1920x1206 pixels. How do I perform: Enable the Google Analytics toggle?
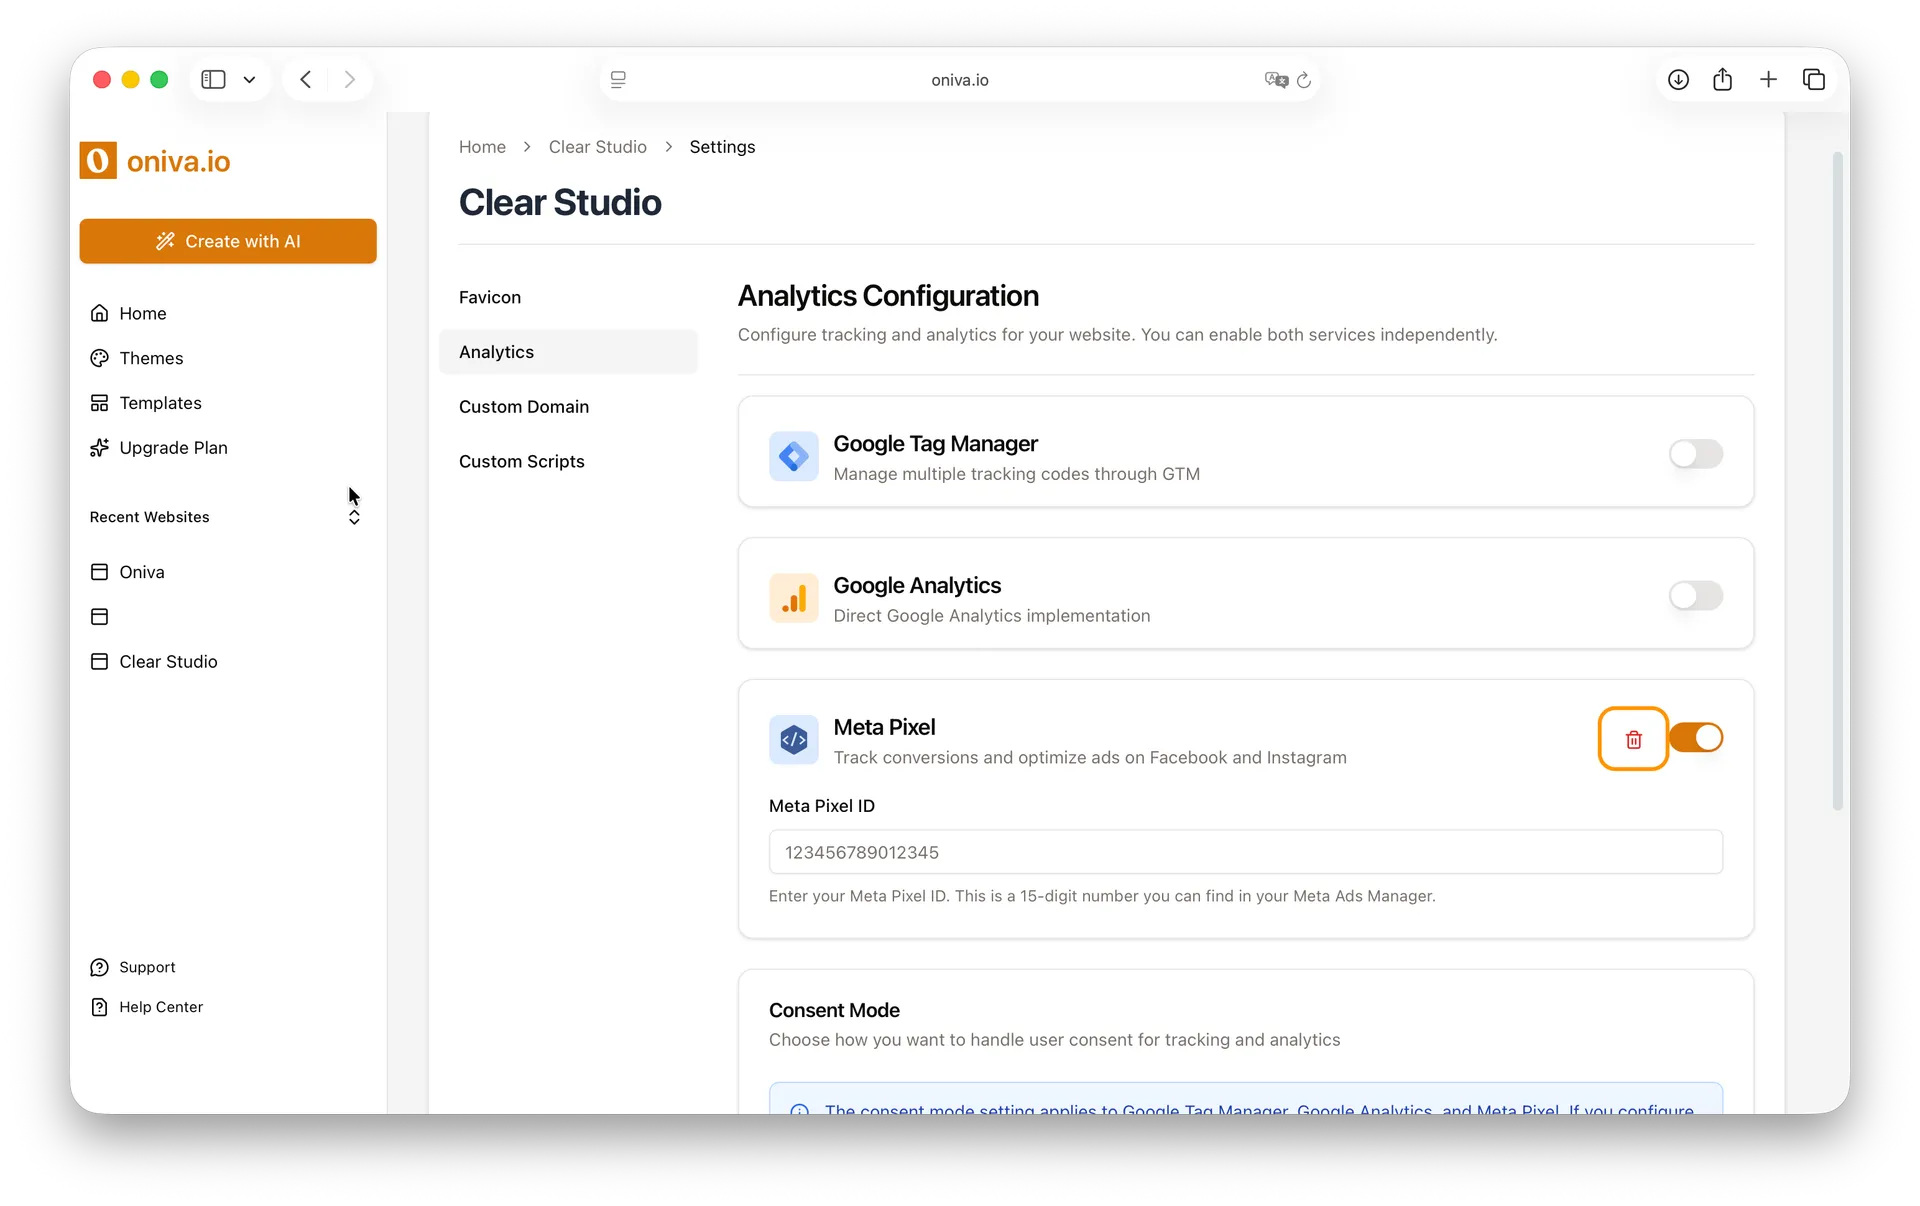[x=1696, y=596]
